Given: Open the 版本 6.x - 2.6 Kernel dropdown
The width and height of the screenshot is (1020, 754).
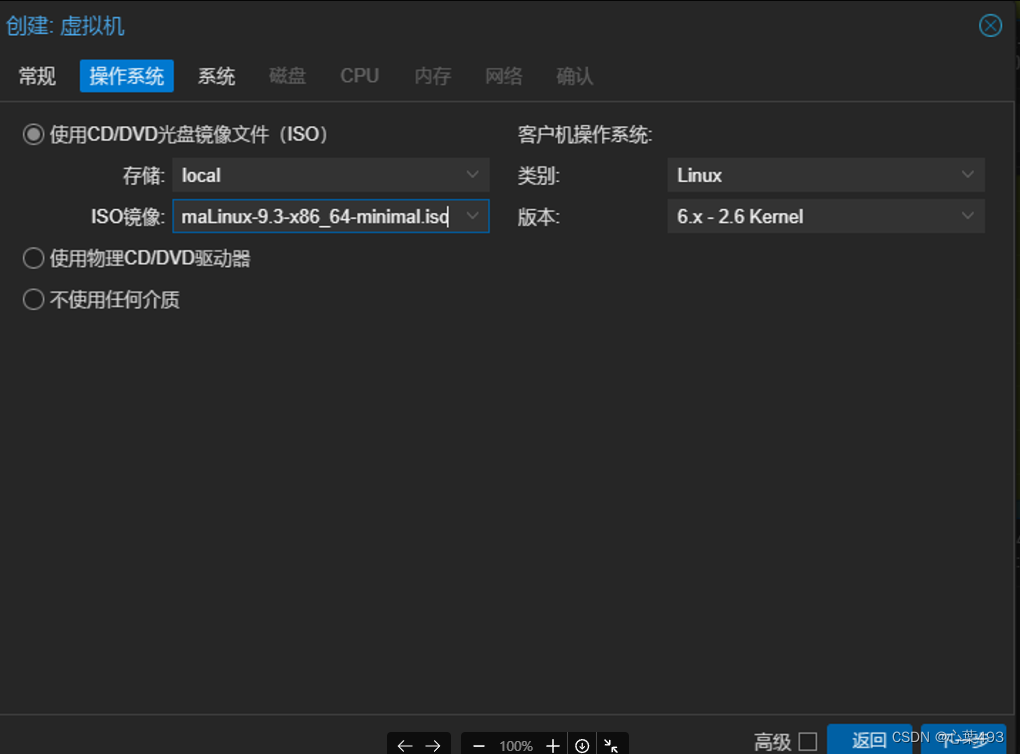Looking at the screenshot, I should [825, 216].
